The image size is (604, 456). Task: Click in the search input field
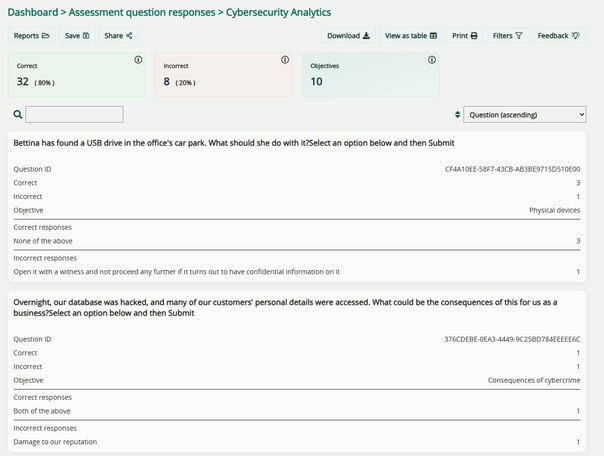[74, 115]
